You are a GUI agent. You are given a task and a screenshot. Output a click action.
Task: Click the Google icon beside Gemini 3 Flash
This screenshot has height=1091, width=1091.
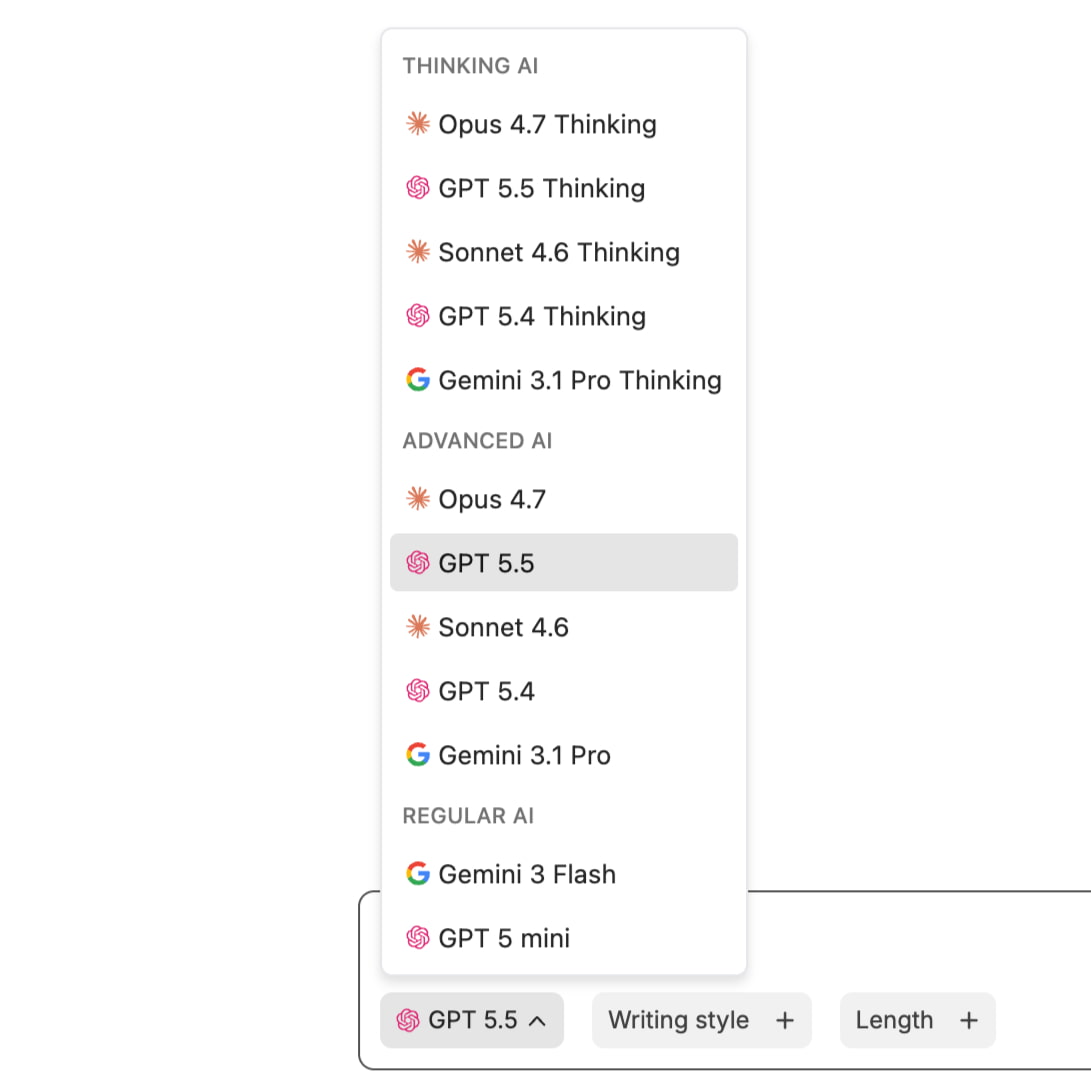(417, 873)
